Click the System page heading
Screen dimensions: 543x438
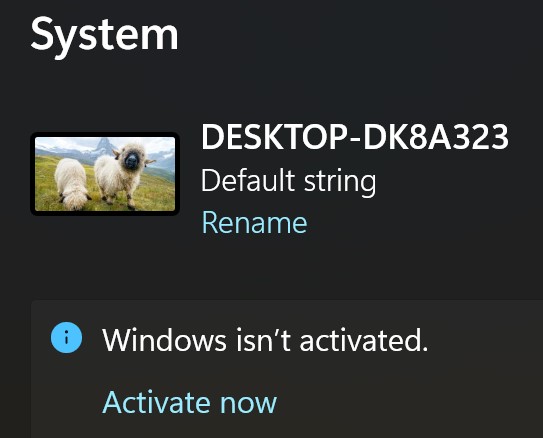105,36
